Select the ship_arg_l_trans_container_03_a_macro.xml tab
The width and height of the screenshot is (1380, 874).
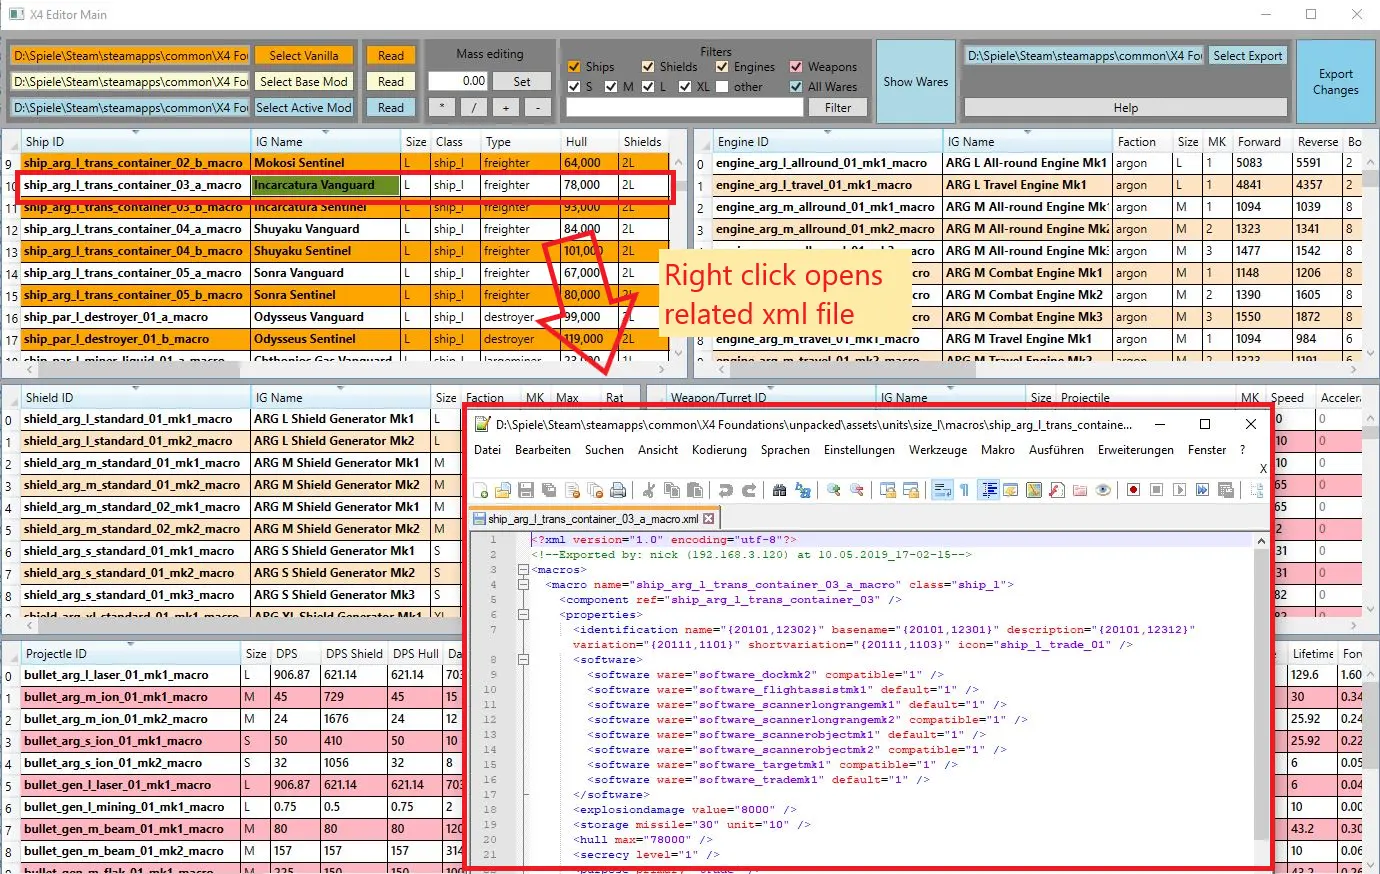pos(594,519)
